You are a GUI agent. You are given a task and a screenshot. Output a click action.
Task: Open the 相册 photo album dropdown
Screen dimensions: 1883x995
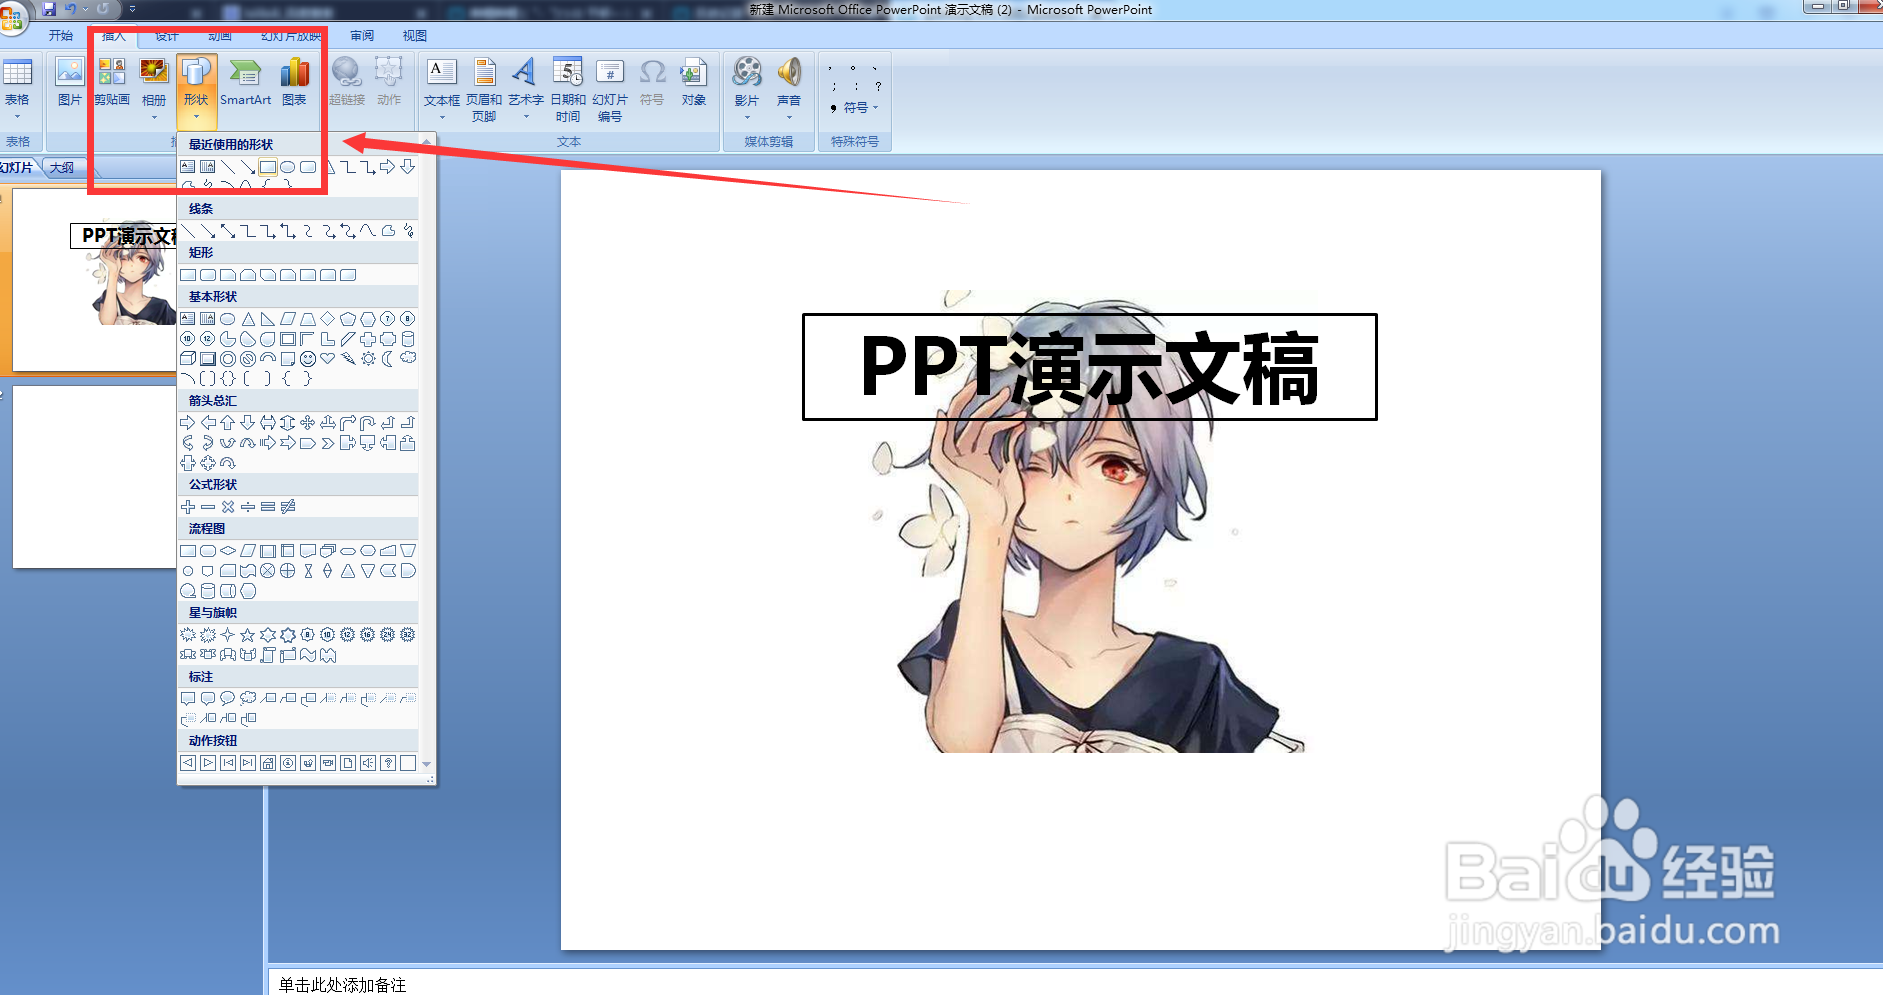(x=154, y=90)
